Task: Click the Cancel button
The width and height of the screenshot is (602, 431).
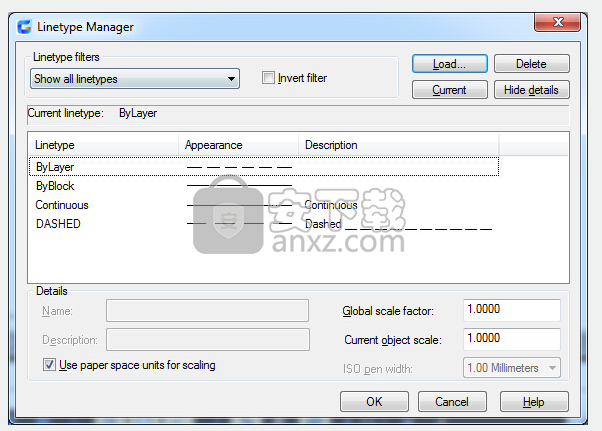Action: (452, 402)
